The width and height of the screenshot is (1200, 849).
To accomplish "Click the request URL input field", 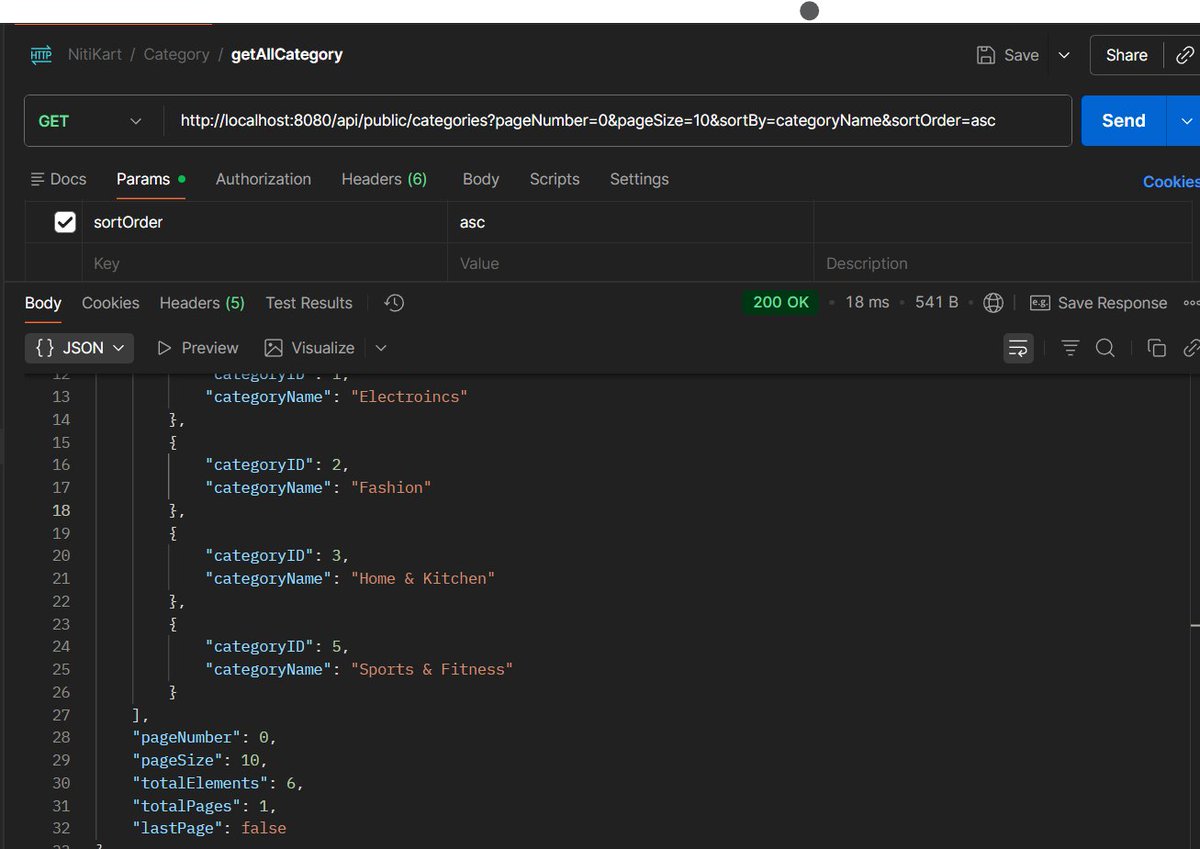I will pyautogui.click(x=616, y=121).
